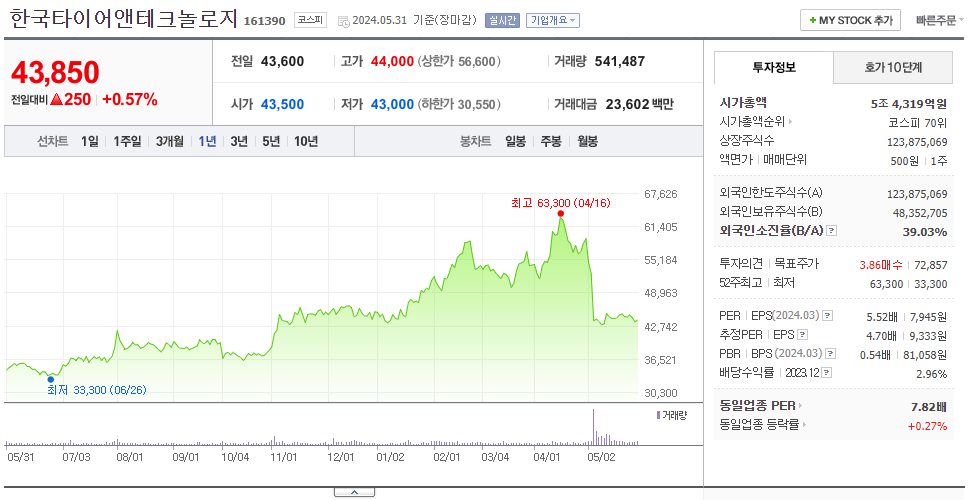Click arrow icon next to 동일업종 PER
The width and height of the screenshot is (968, 500).
point(801,406)
